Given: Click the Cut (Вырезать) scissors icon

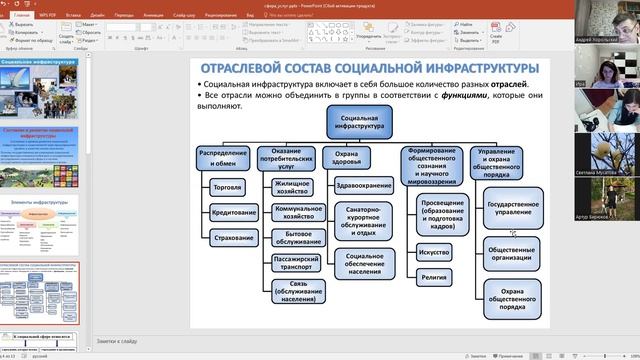Looking at the screenshot, I should coord(11,24).
